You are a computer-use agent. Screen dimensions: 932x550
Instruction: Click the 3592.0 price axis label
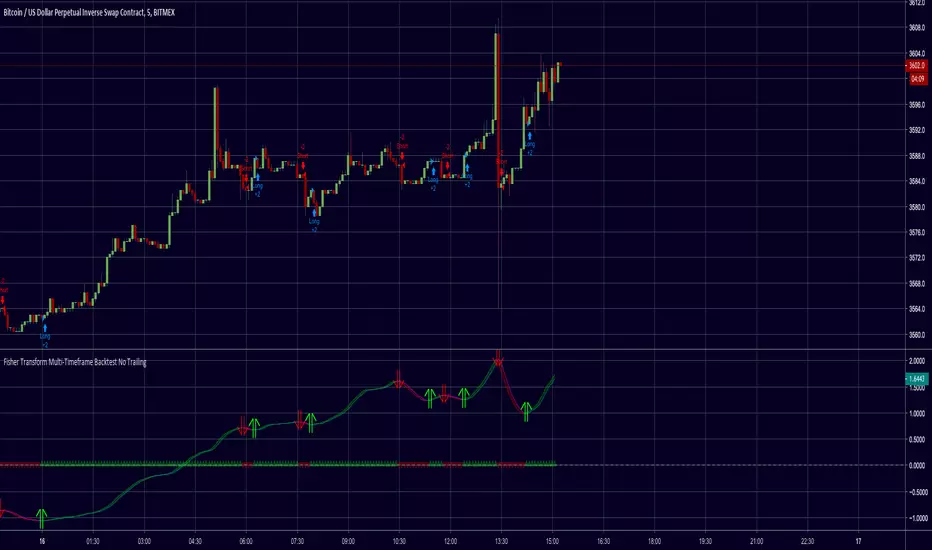917,130
